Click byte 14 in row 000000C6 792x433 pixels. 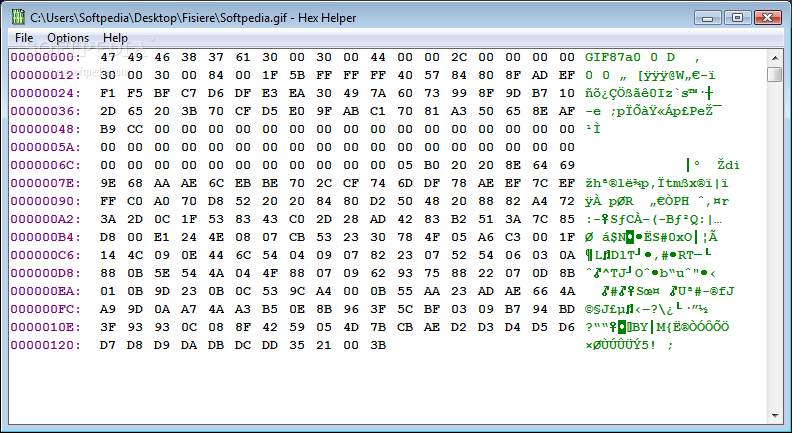[108, 255]
